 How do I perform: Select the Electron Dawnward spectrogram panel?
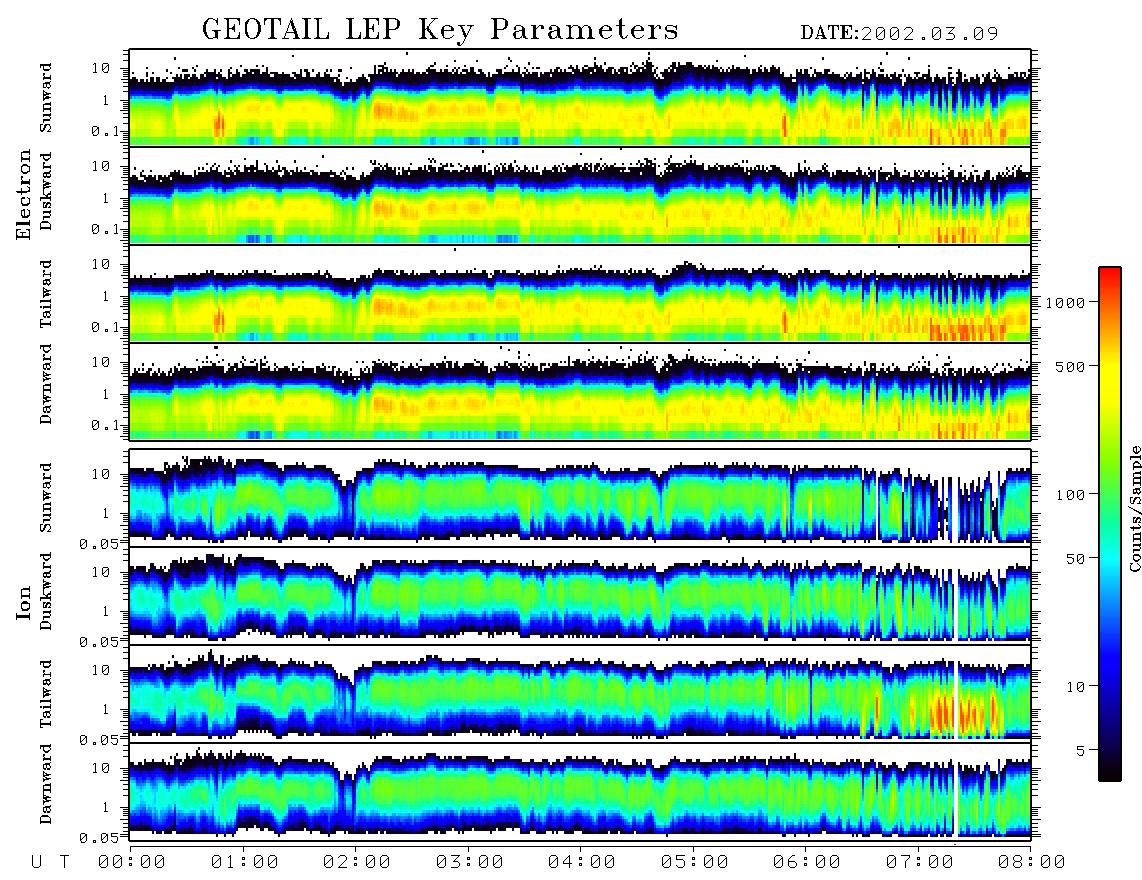point(580,391)
